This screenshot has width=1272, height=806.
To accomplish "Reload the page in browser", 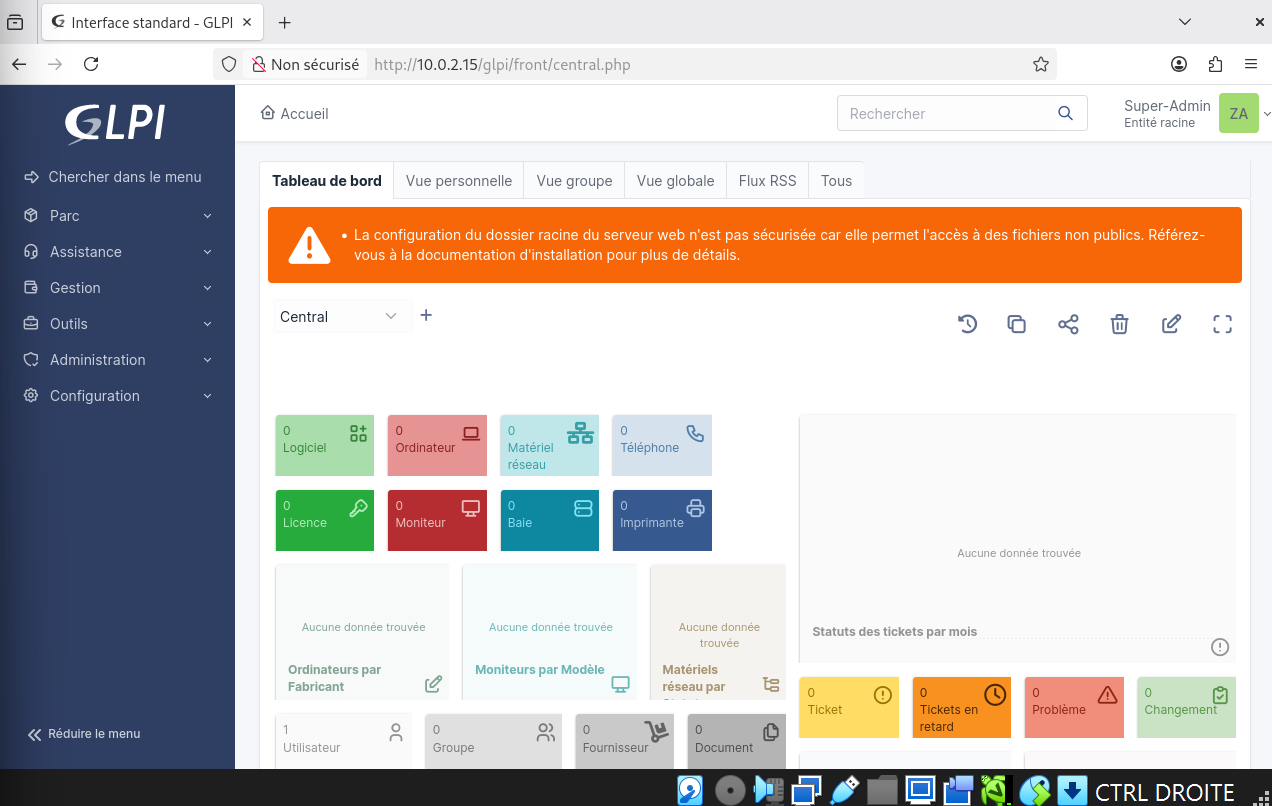I will click(x=91, y=64).
